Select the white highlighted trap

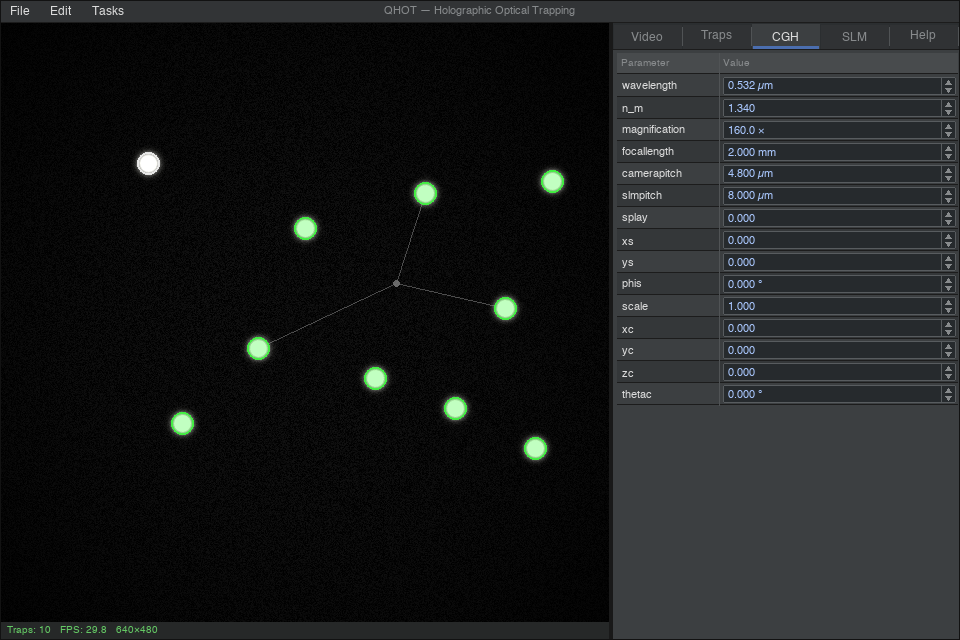[148, 164]
